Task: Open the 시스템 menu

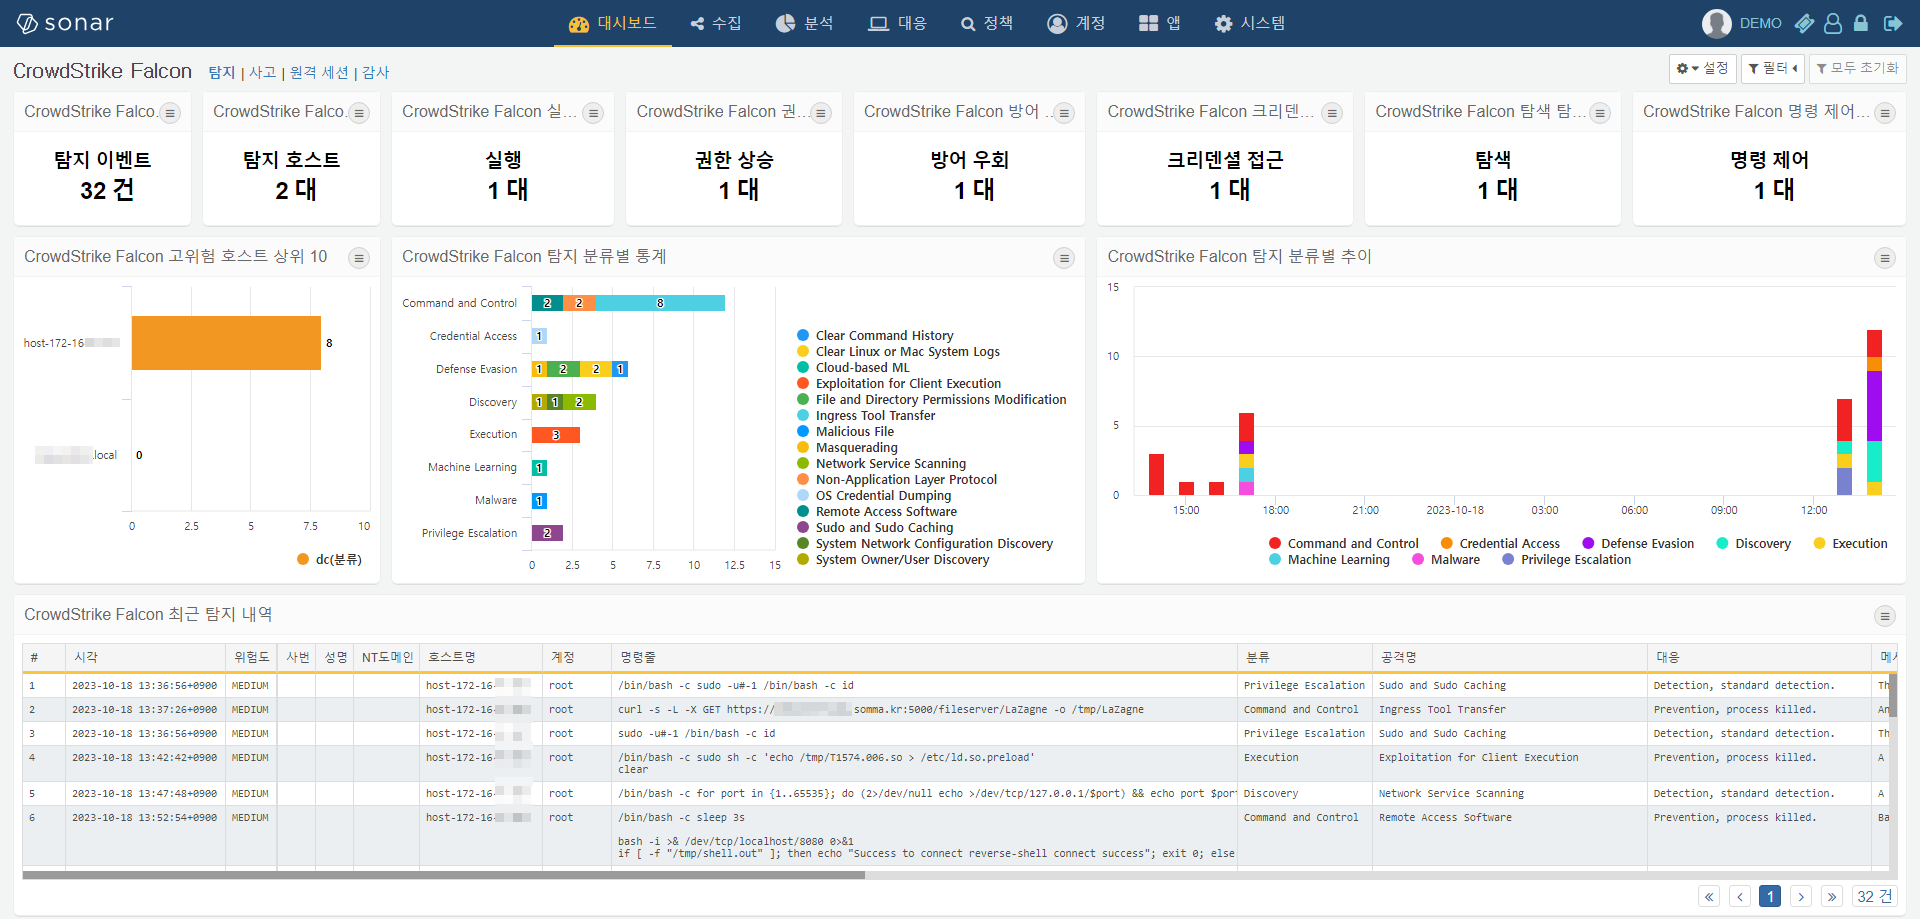Action: click(x=1250, y=23)
